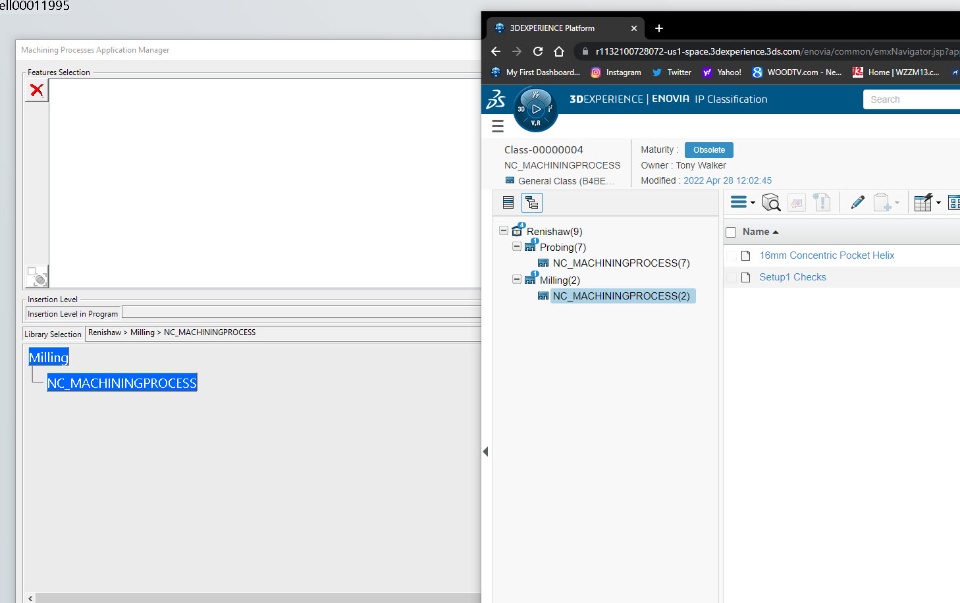The image size is (960, 603).
Task: Click the document with exclamation toolbar icon
Action: [x=822, y=203]
